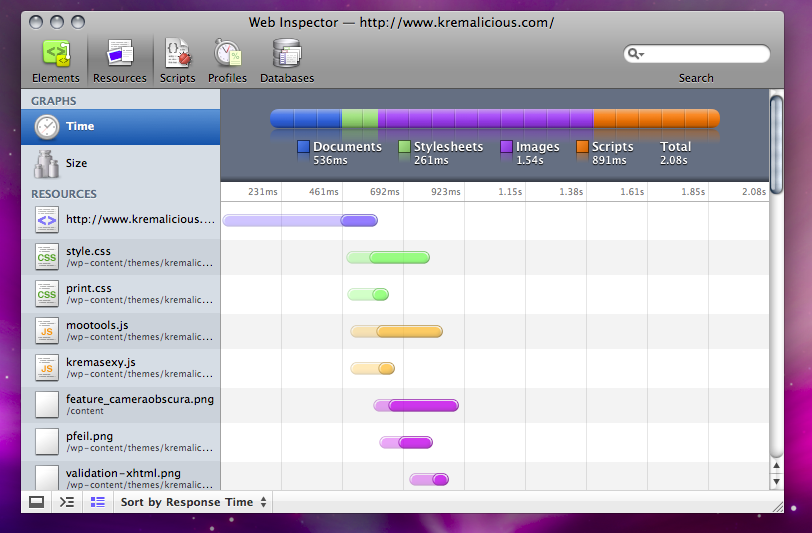This screenshot has width=812, height=533.
Task: Click the blue Documents legend swatch
Action: 303,147
